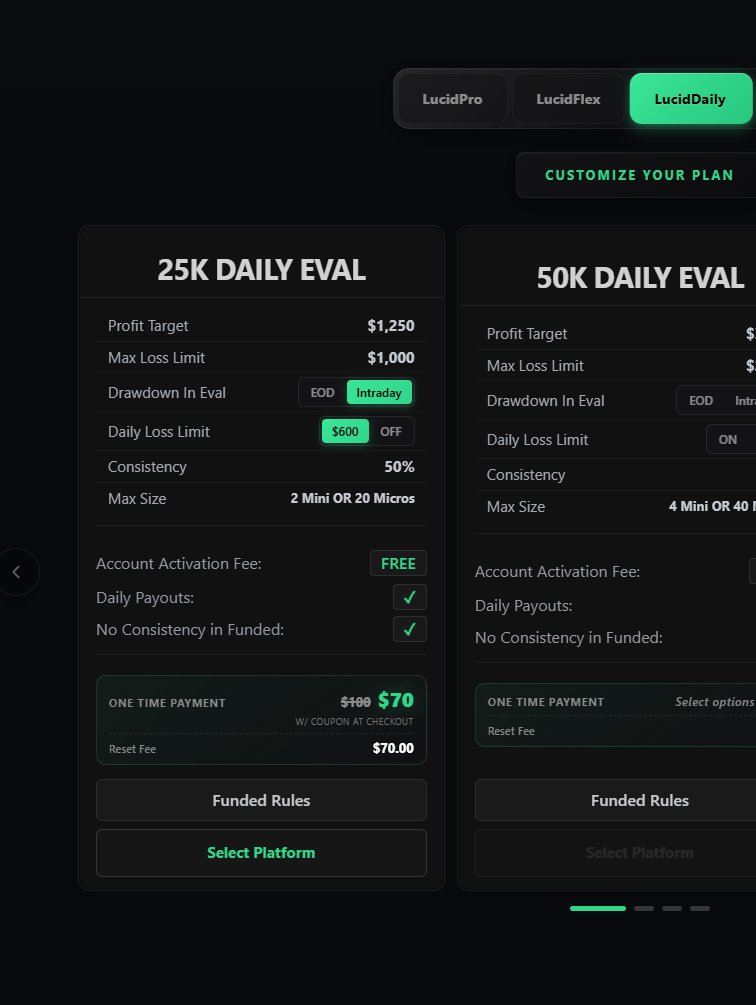Click the Max Size label in 50K card
The width and height of the screenshot is (756, 1005).
[516, 506]
